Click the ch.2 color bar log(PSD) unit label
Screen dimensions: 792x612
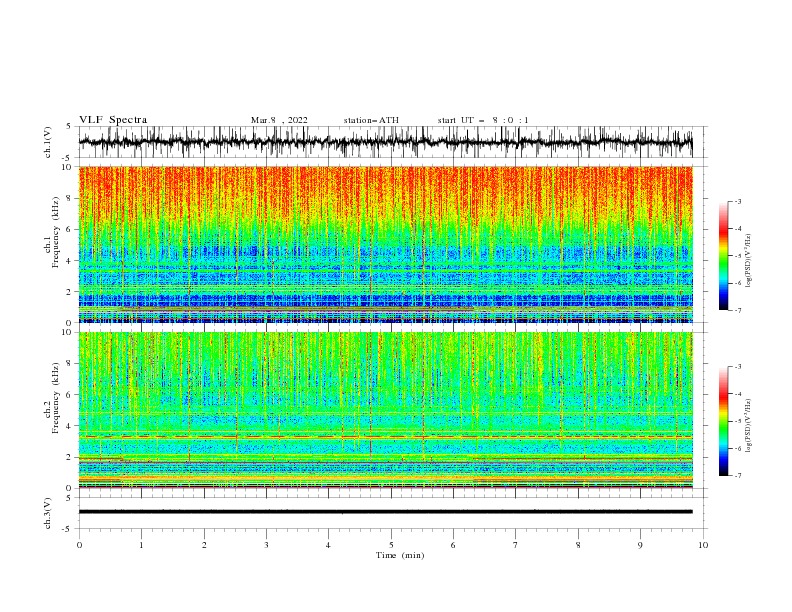tap(748, 426)
